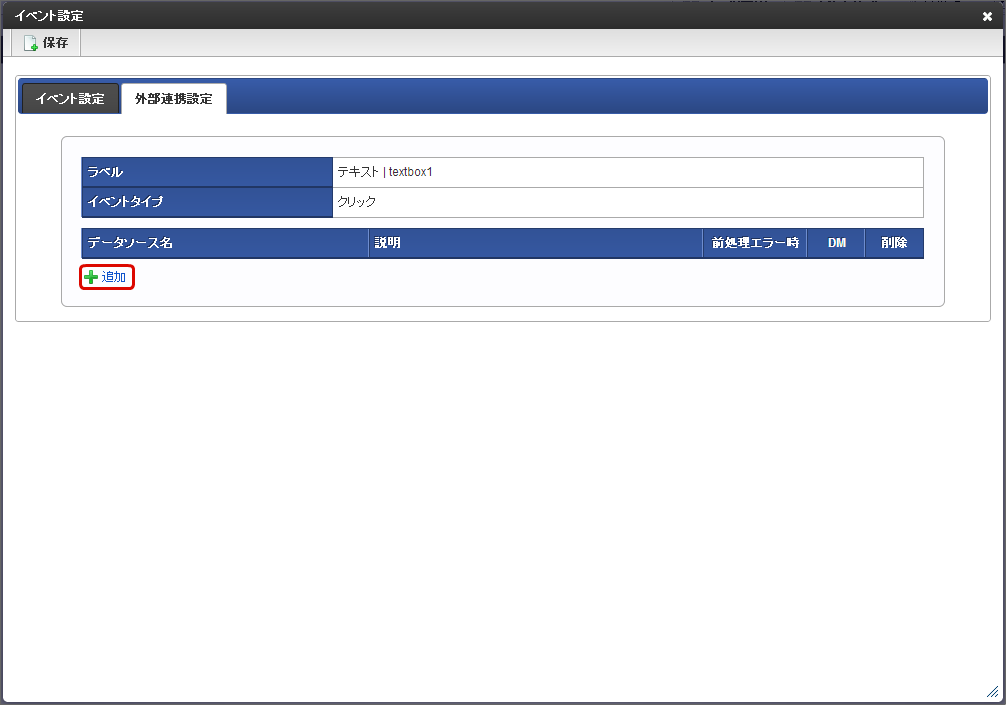Click the dialog resize grip in the corner
This screenshot has height=705, width=1006.
tap(993, 692)
